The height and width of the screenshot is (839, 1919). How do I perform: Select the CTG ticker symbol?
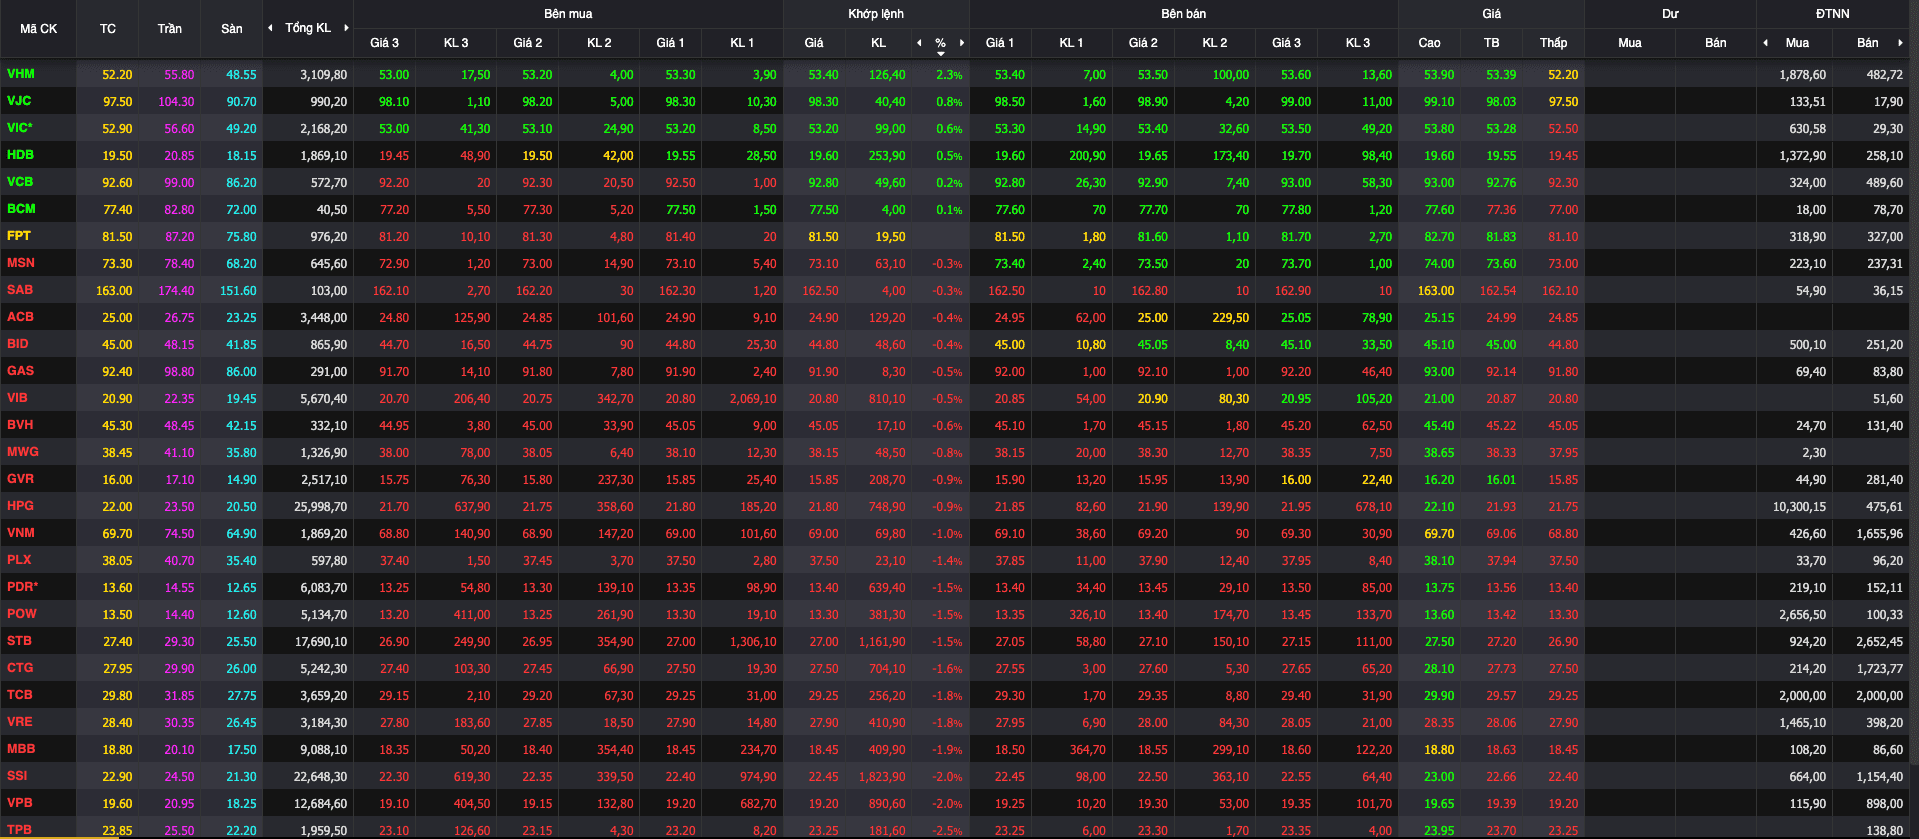[x=20, y=668]
